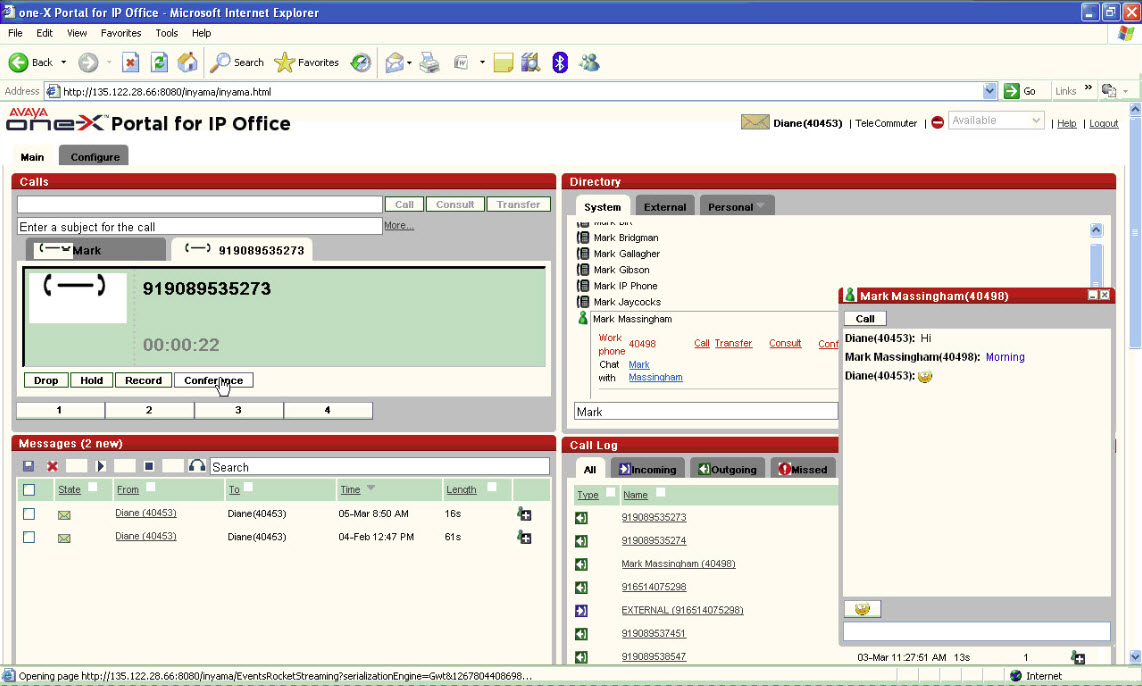This screenshot has height=686, width=1142.
Task: Click the Do Not Disturb red icon
Action: [x=937, y=123]
